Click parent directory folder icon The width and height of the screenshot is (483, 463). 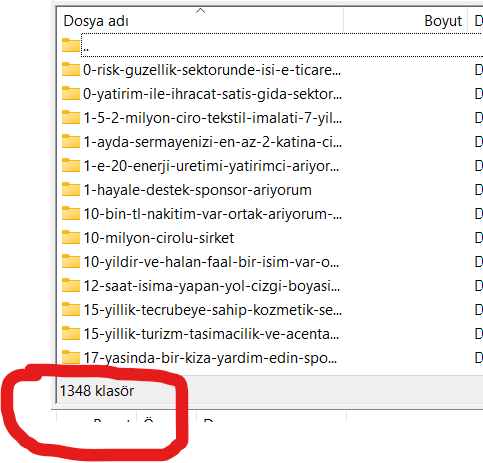pos(71,45)
